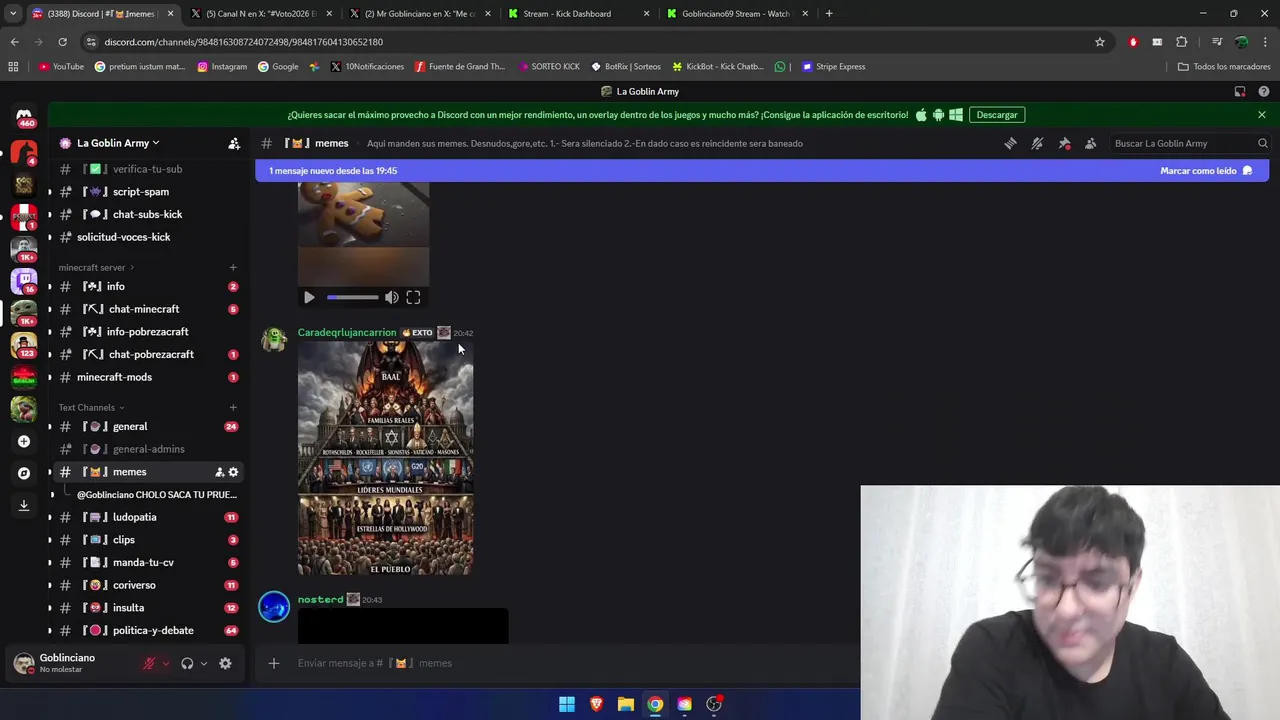Open memes channel settings gear
Viewport: 1280px width, 720px height.
[233, 472]
